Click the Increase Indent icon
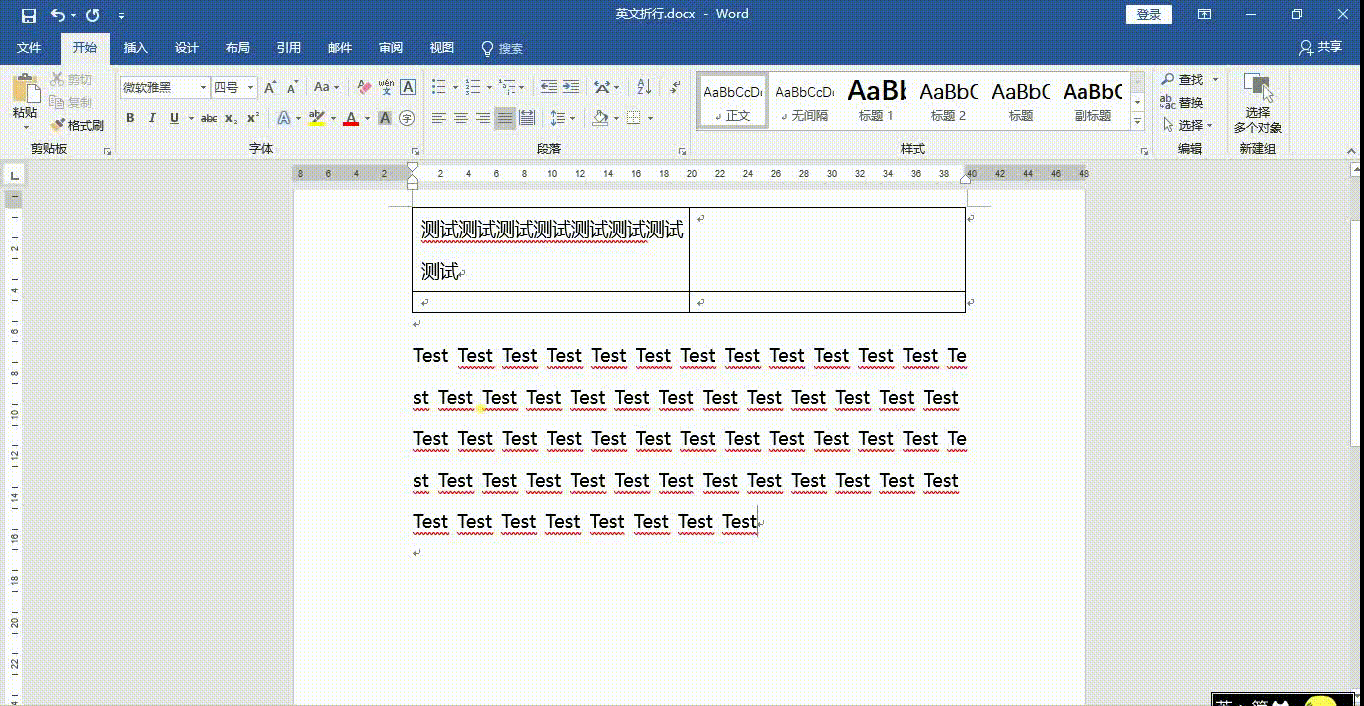This screenshot has height=706, width=1364. click(x=570, y=88)
